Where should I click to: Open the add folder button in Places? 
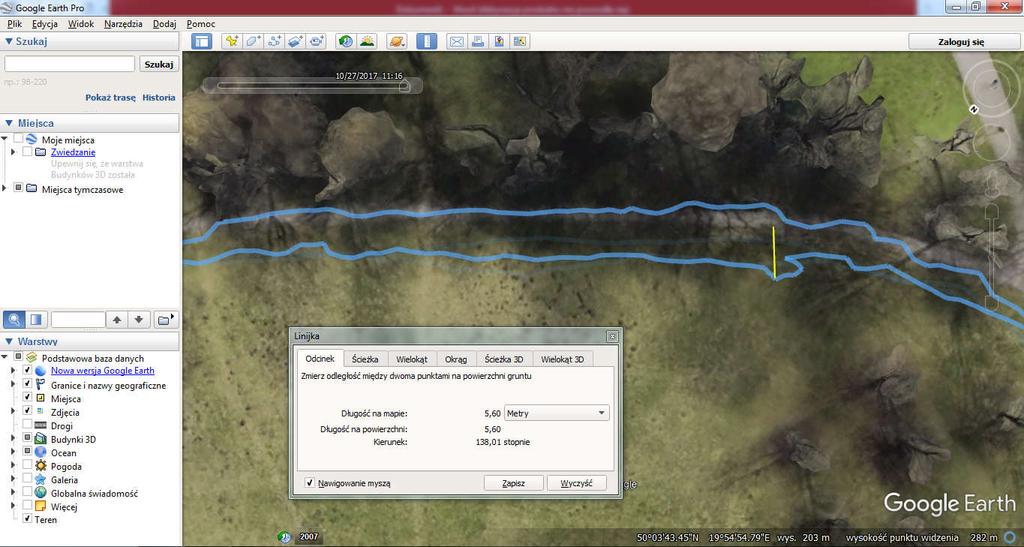(x=166, y=320)
